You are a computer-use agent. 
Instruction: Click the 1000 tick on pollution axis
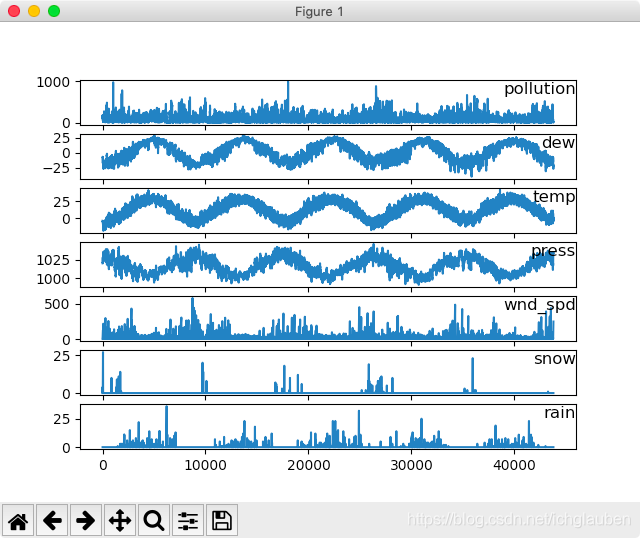(53, 82)
